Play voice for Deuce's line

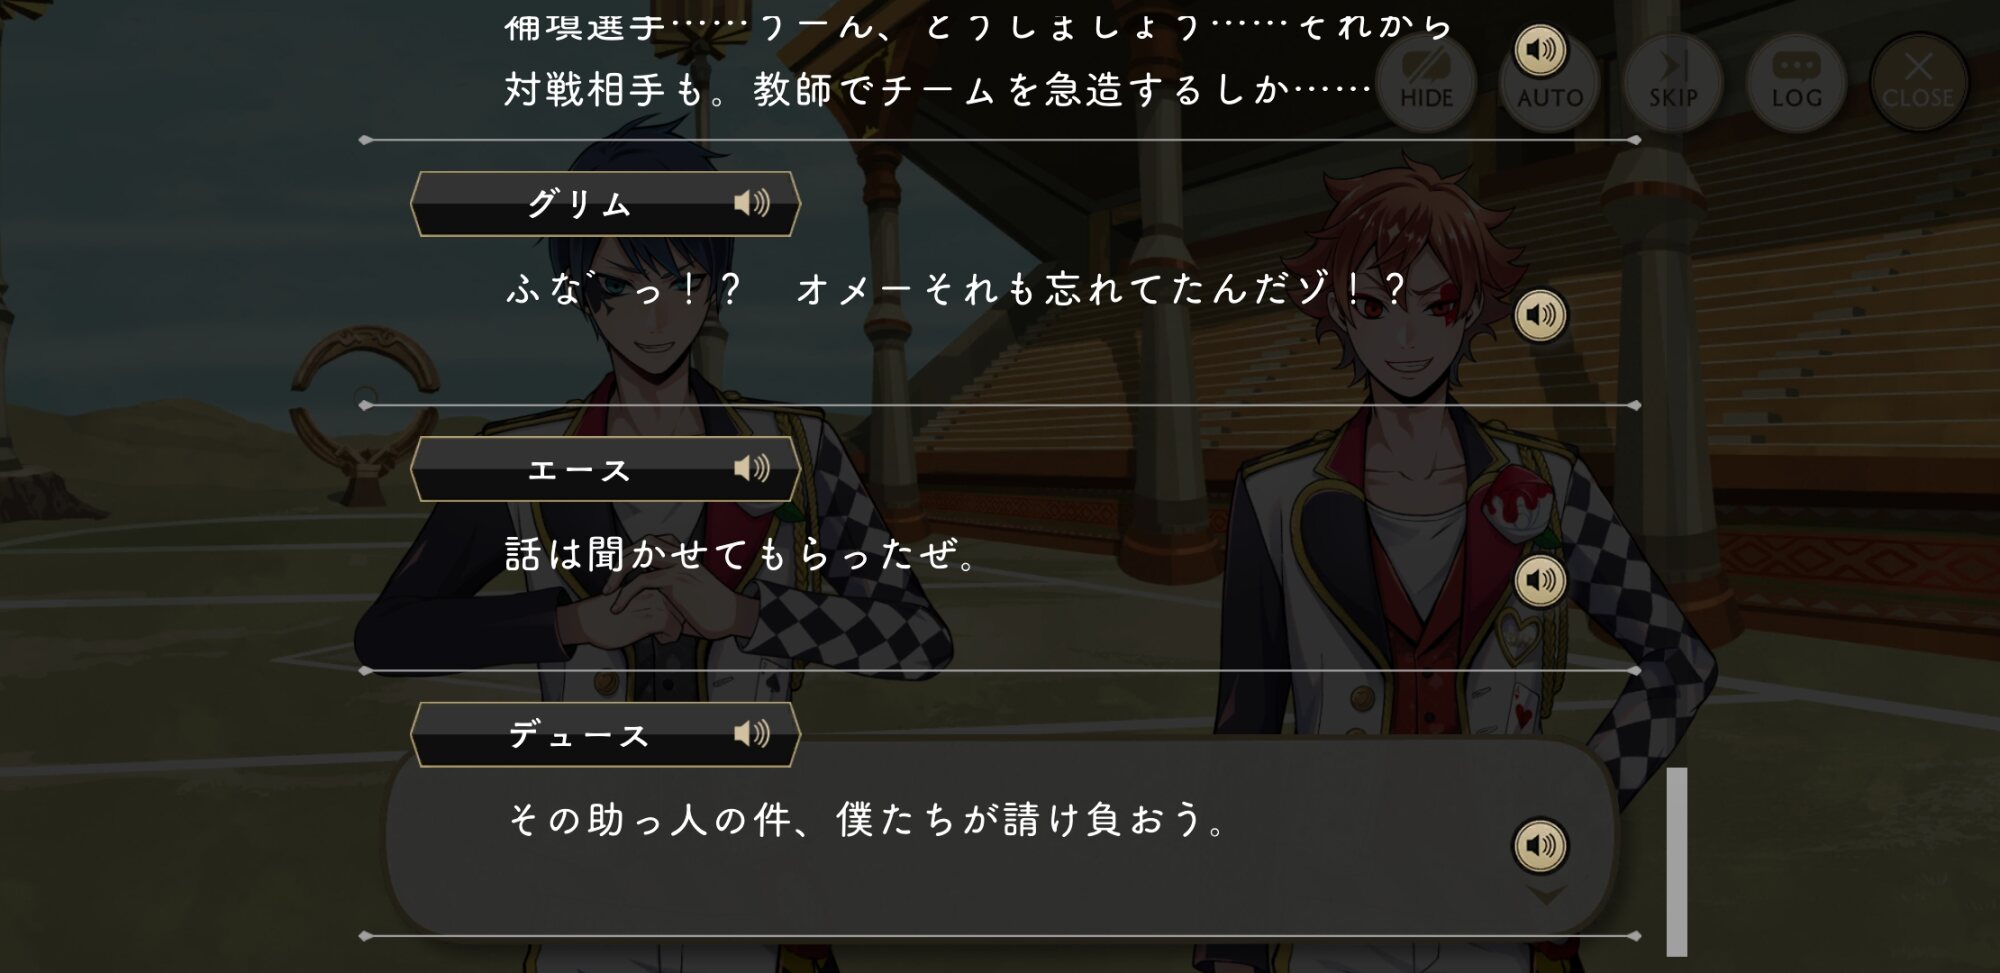tap(1540, 845)
